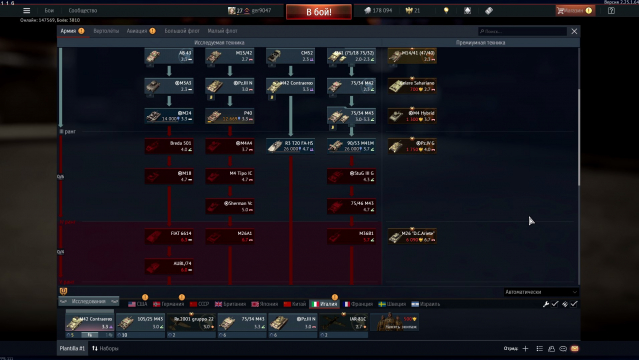
Task: Click the vehicle search input field
Action: 522,31
